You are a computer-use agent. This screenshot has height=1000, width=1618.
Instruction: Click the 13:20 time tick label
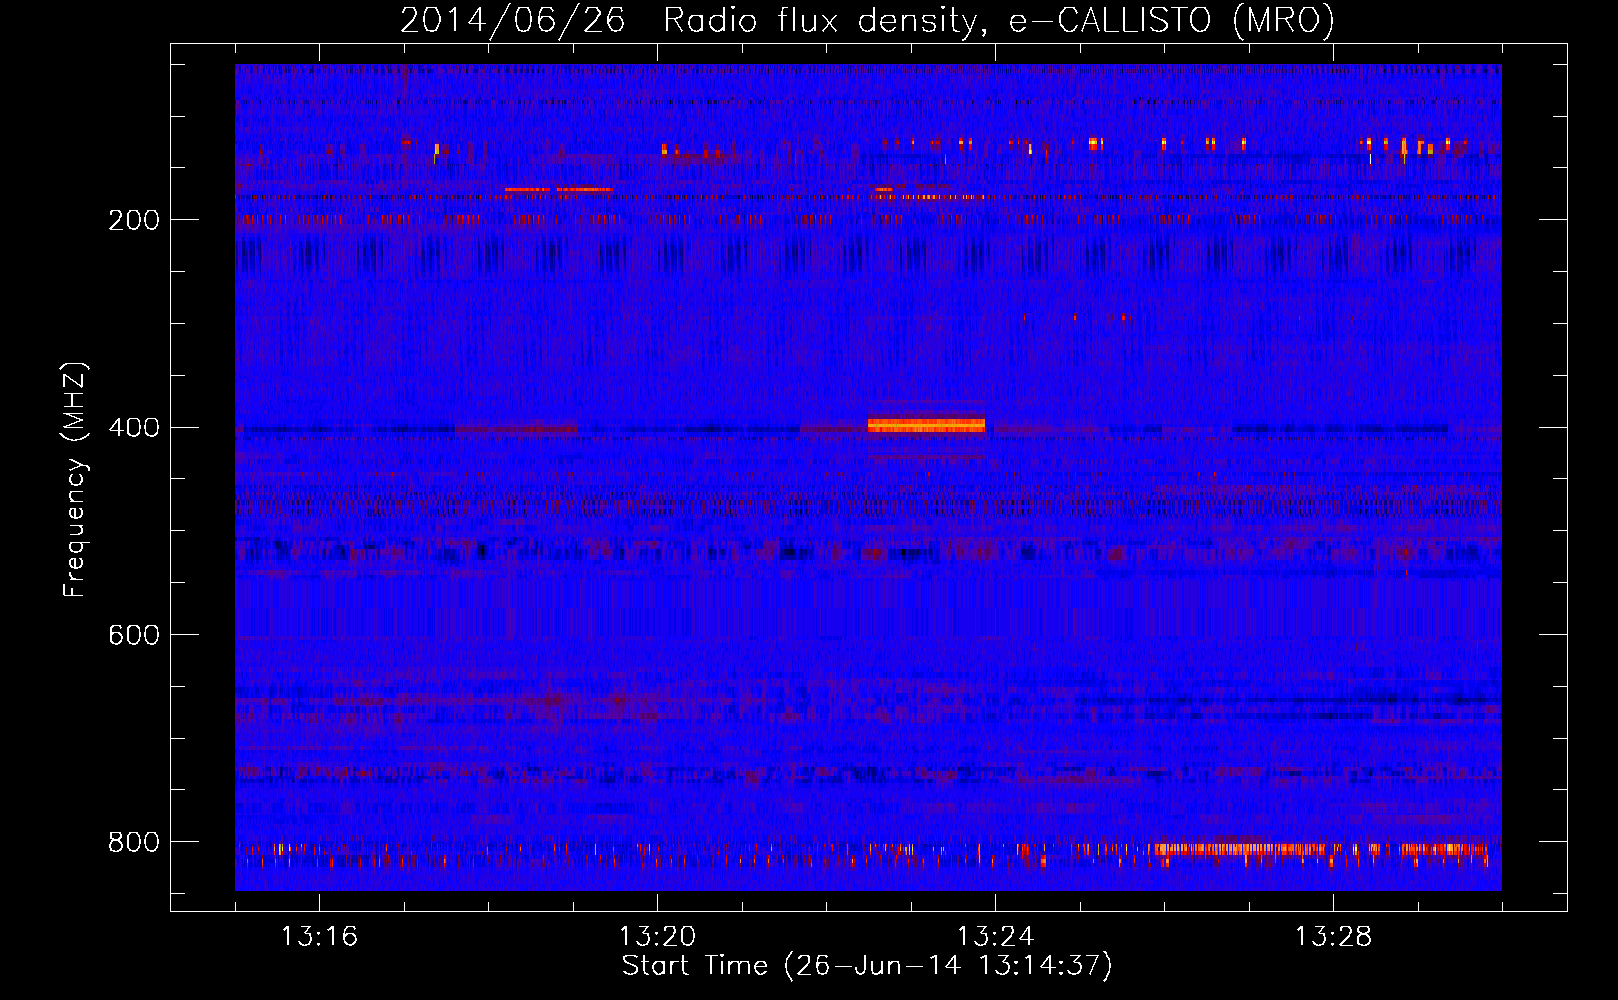click(657, 936)
